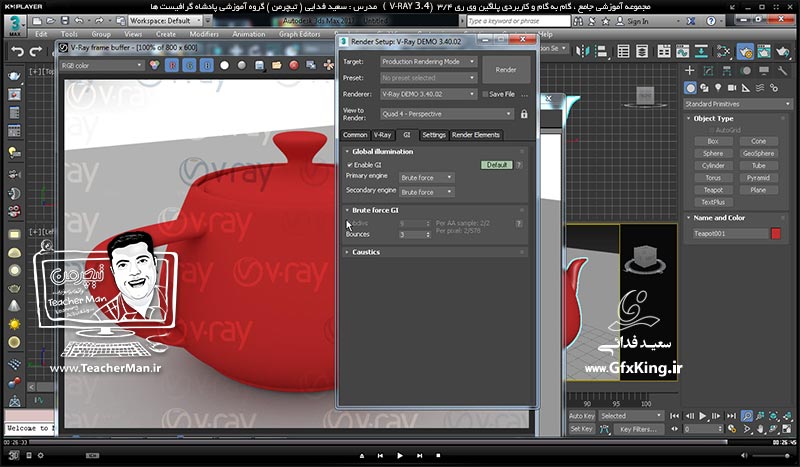Switch to the V-Ray tab
This screenshot has height=467, width=800.
tap(382, 135)
